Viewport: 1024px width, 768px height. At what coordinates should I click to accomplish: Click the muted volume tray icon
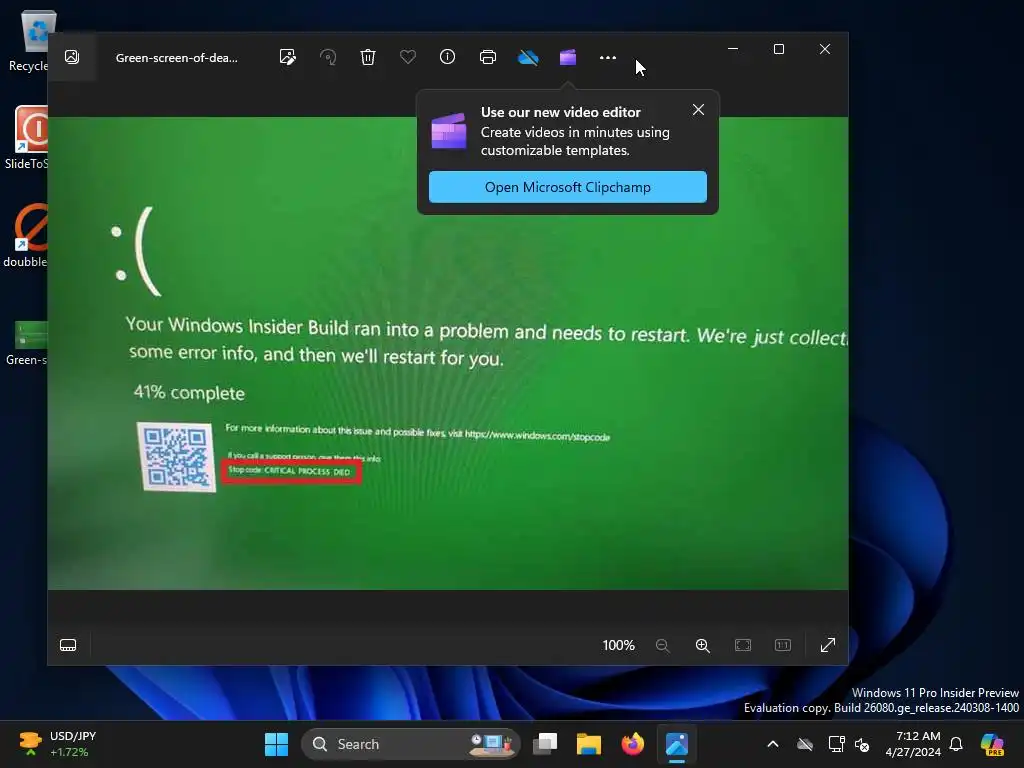pyautogui.click(x=862, y=744)
